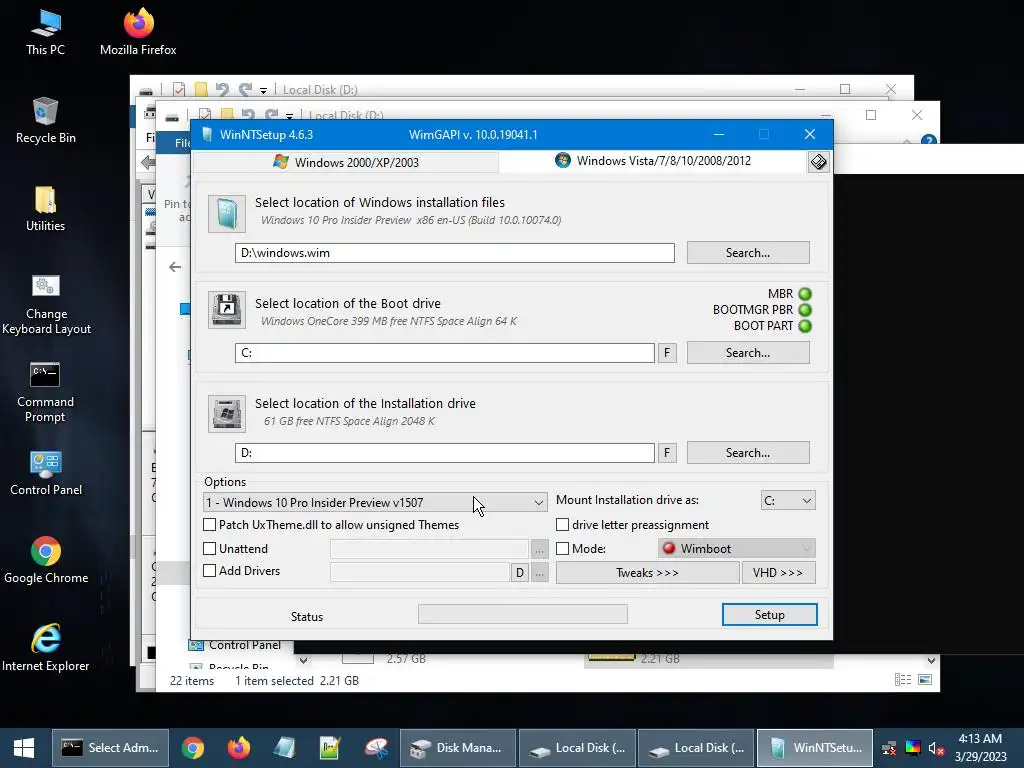Enable the Unattend checkbox

coord(210,549)
